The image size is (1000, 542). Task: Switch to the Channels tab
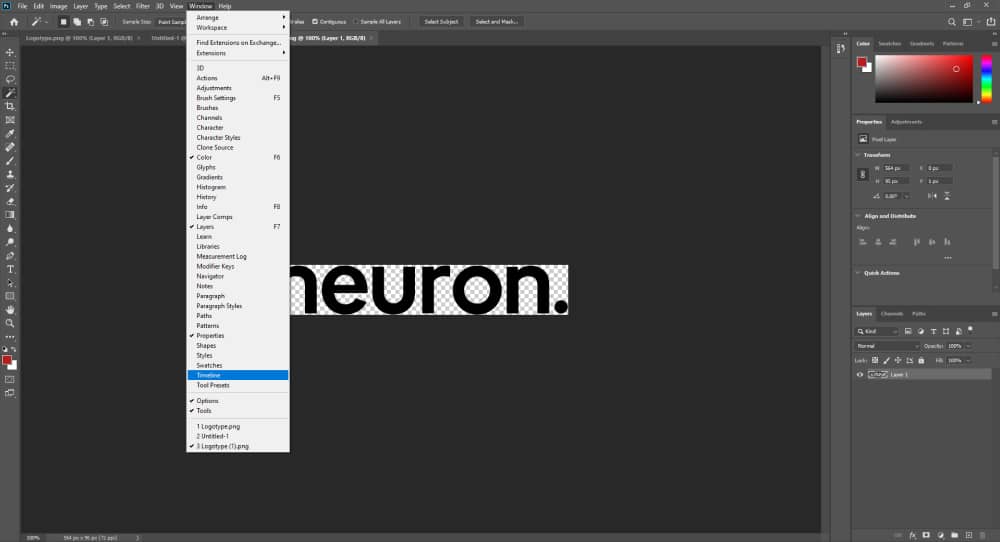point(892,314)
